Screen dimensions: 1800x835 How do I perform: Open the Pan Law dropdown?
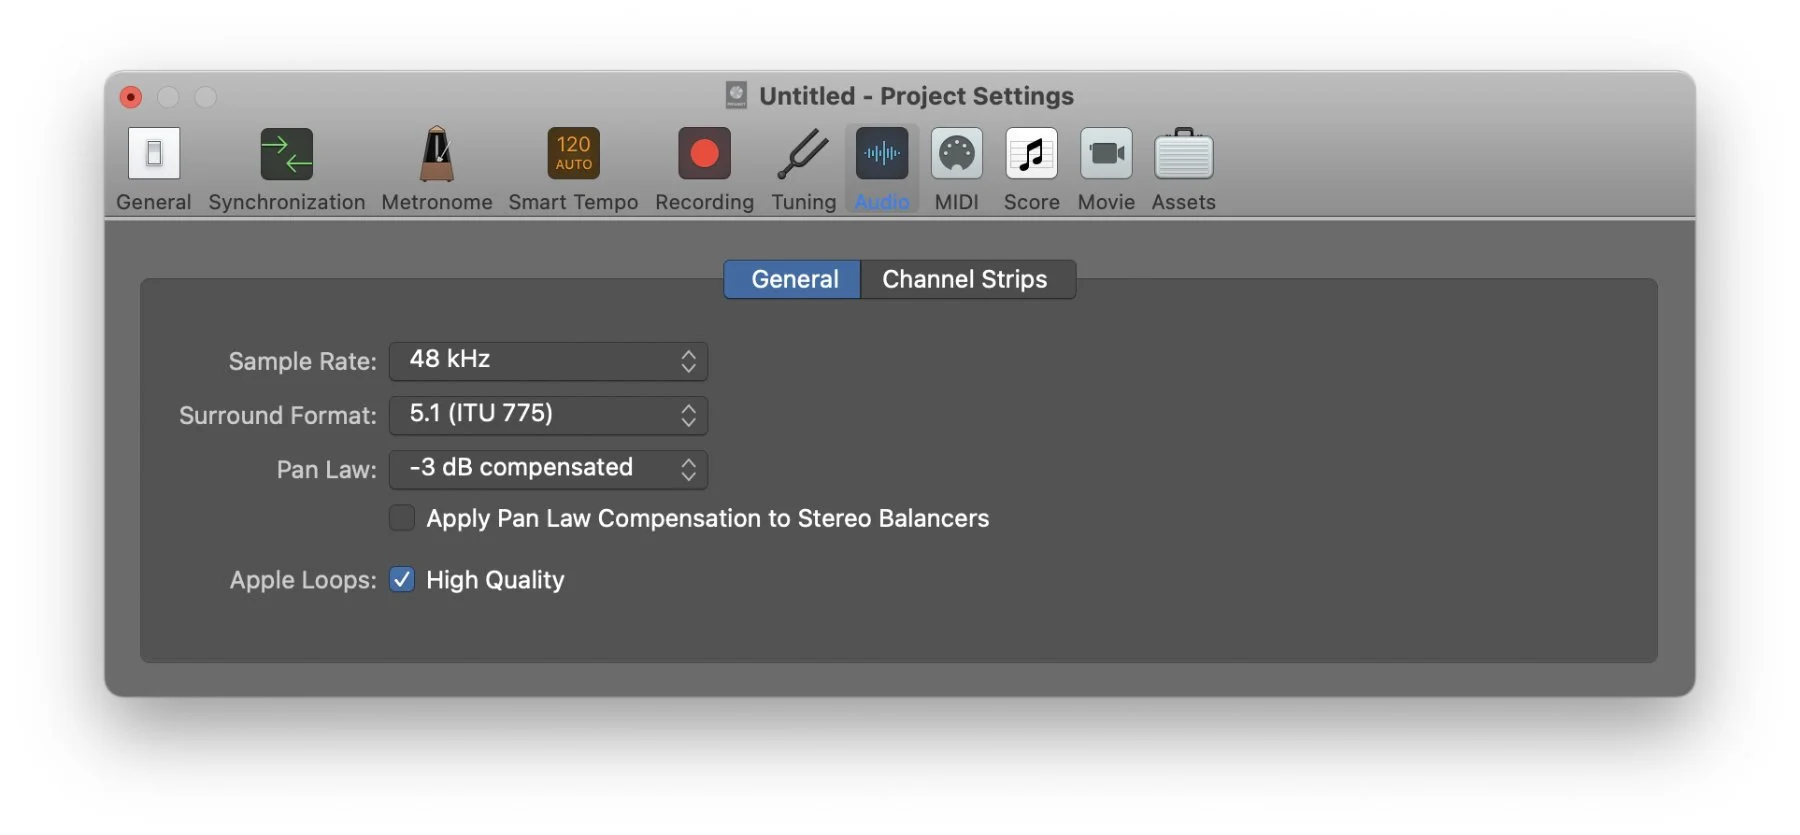548,469
